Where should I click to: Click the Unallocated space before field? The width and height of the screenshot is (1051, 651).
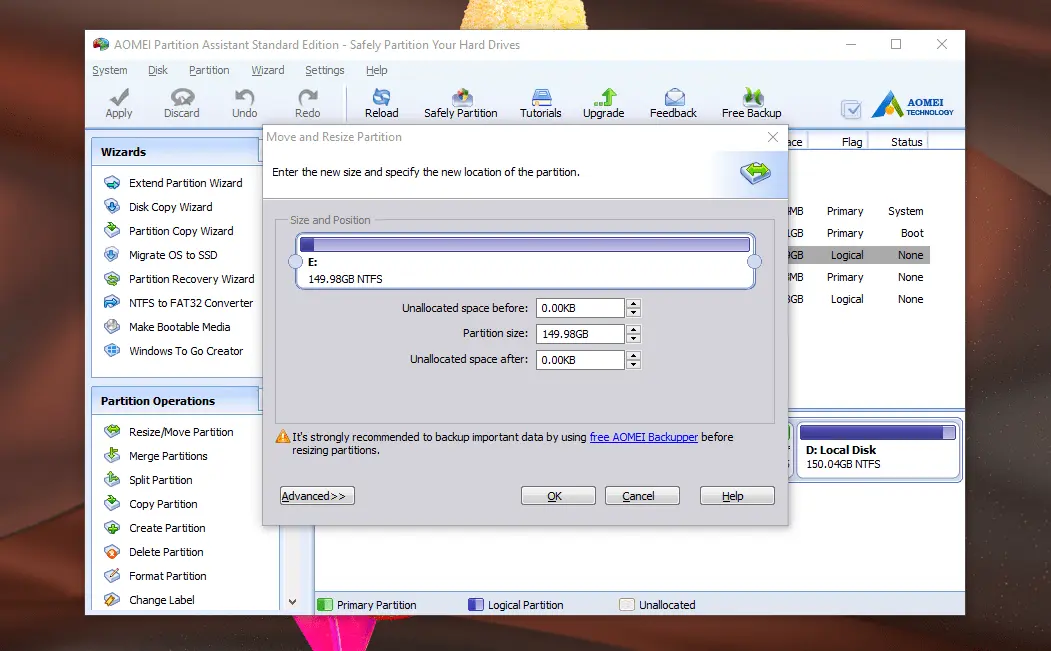[x=580, y=308]
